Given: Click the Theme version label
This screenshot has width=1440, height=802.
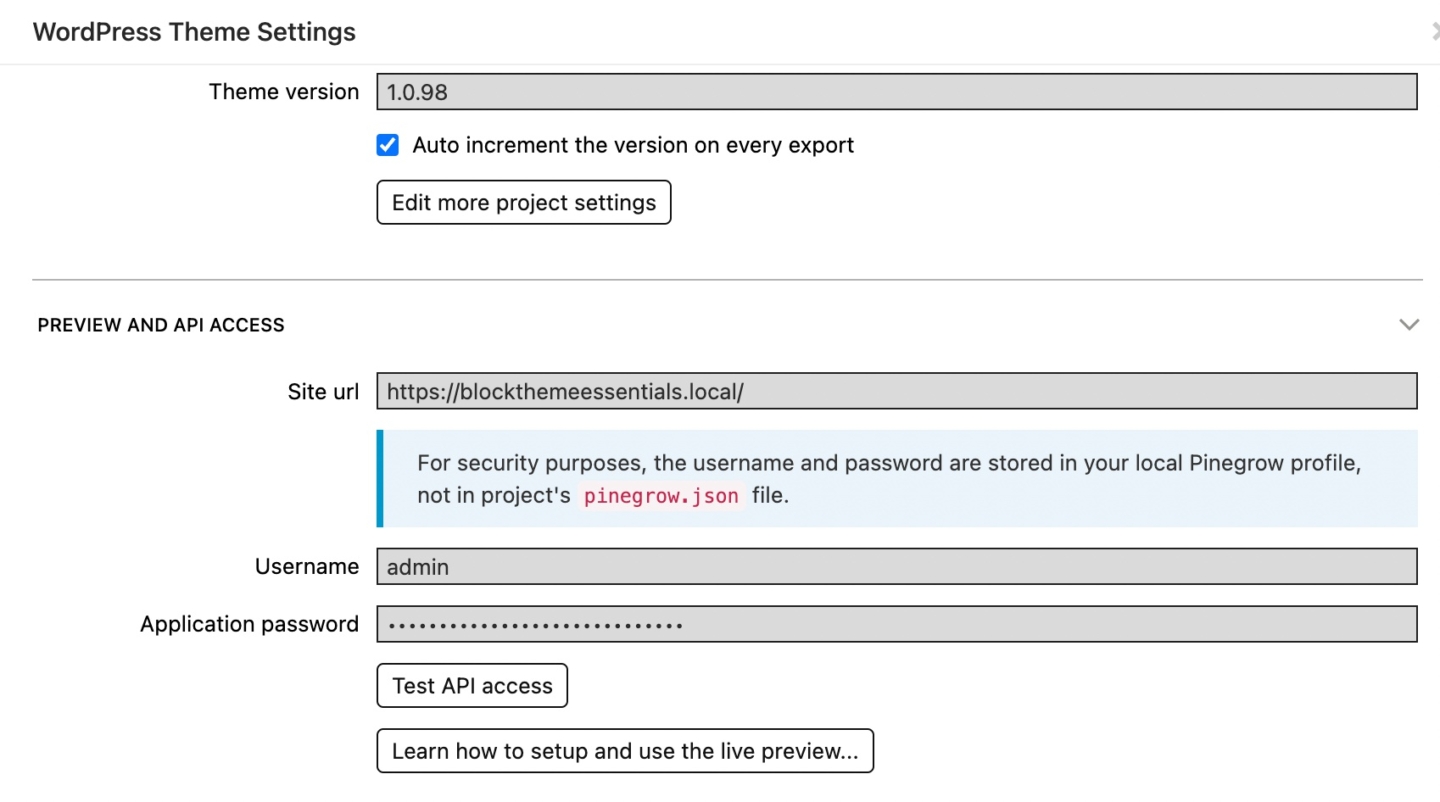Looking at the screenshot, I should [283, 91].
